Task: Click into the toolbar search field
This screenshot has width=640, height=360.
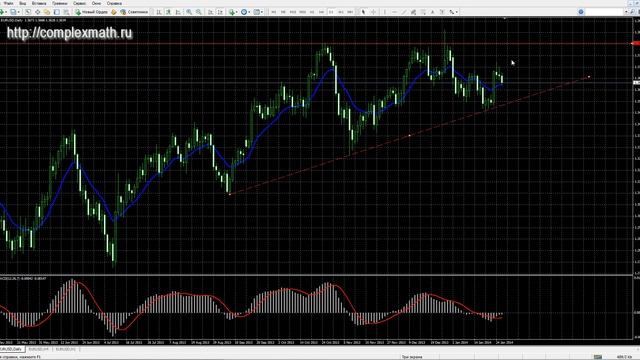Action: (x=605, y=12)
